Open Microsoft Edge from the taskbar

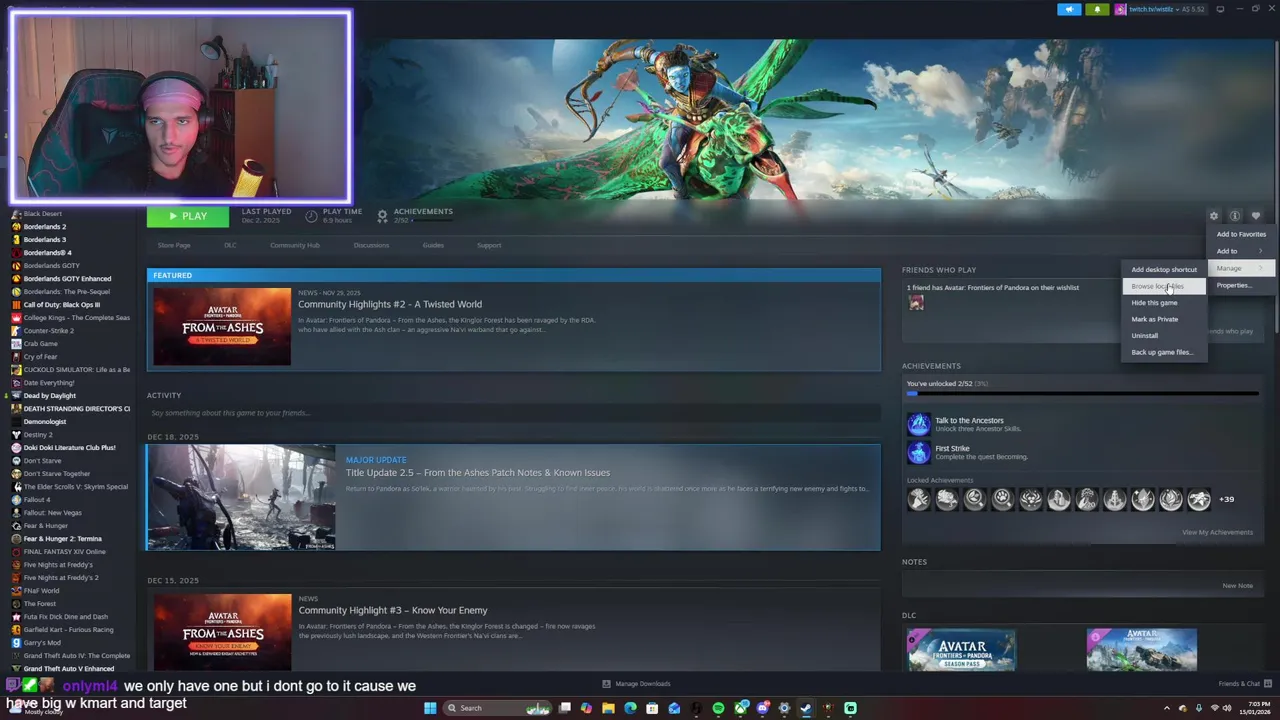click(630, 708)
